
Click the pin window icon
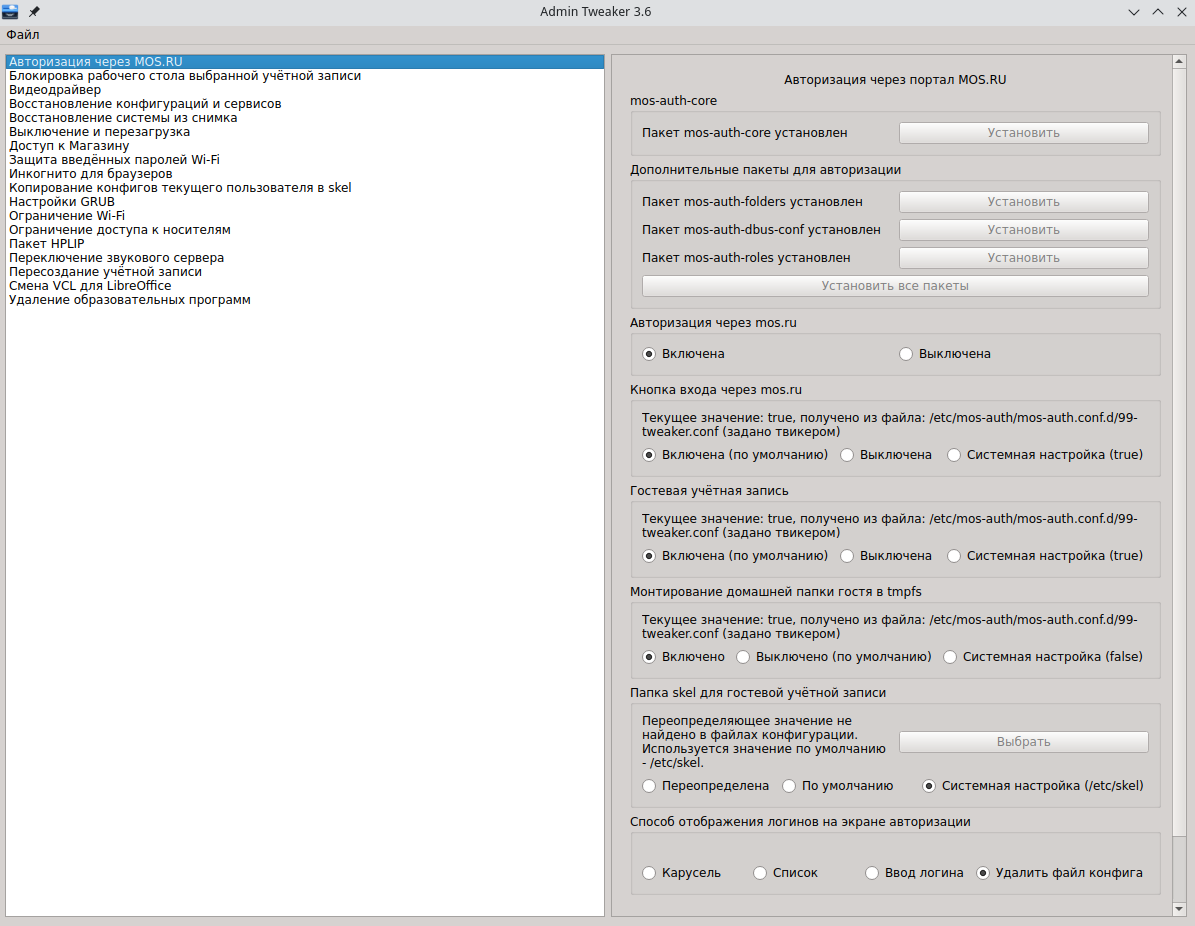[x=34, y=12]
